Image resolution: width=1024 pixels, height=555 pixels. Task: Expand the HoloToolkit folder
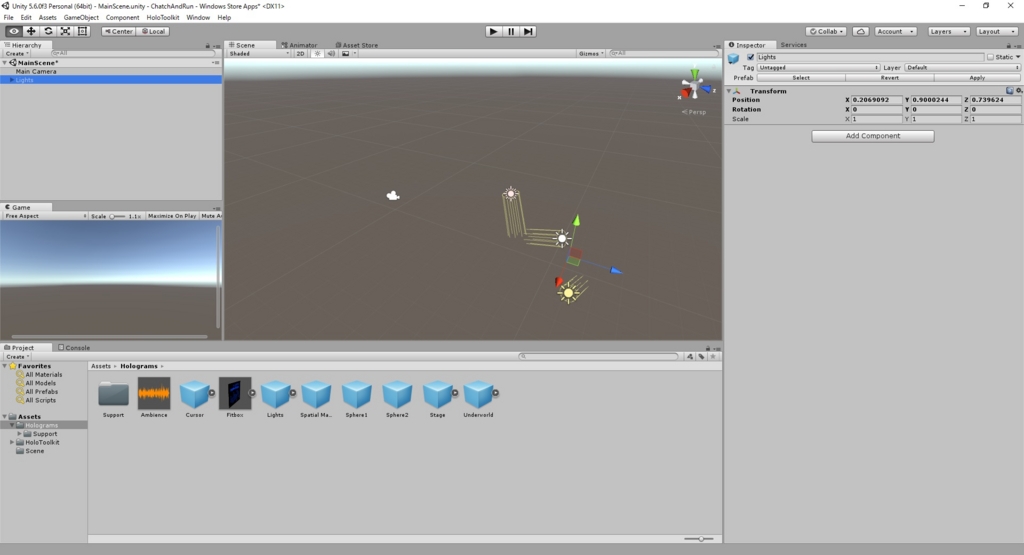12,442
